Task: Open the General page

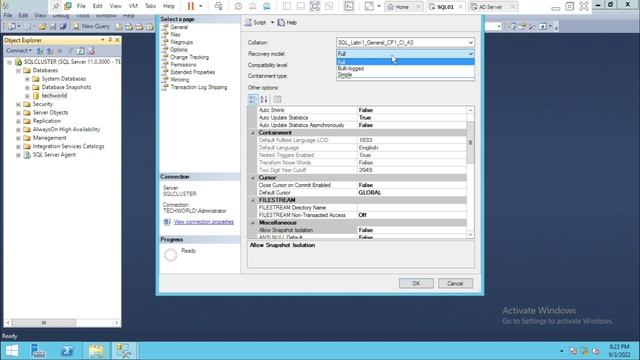Action: click(x=179, y=27)
